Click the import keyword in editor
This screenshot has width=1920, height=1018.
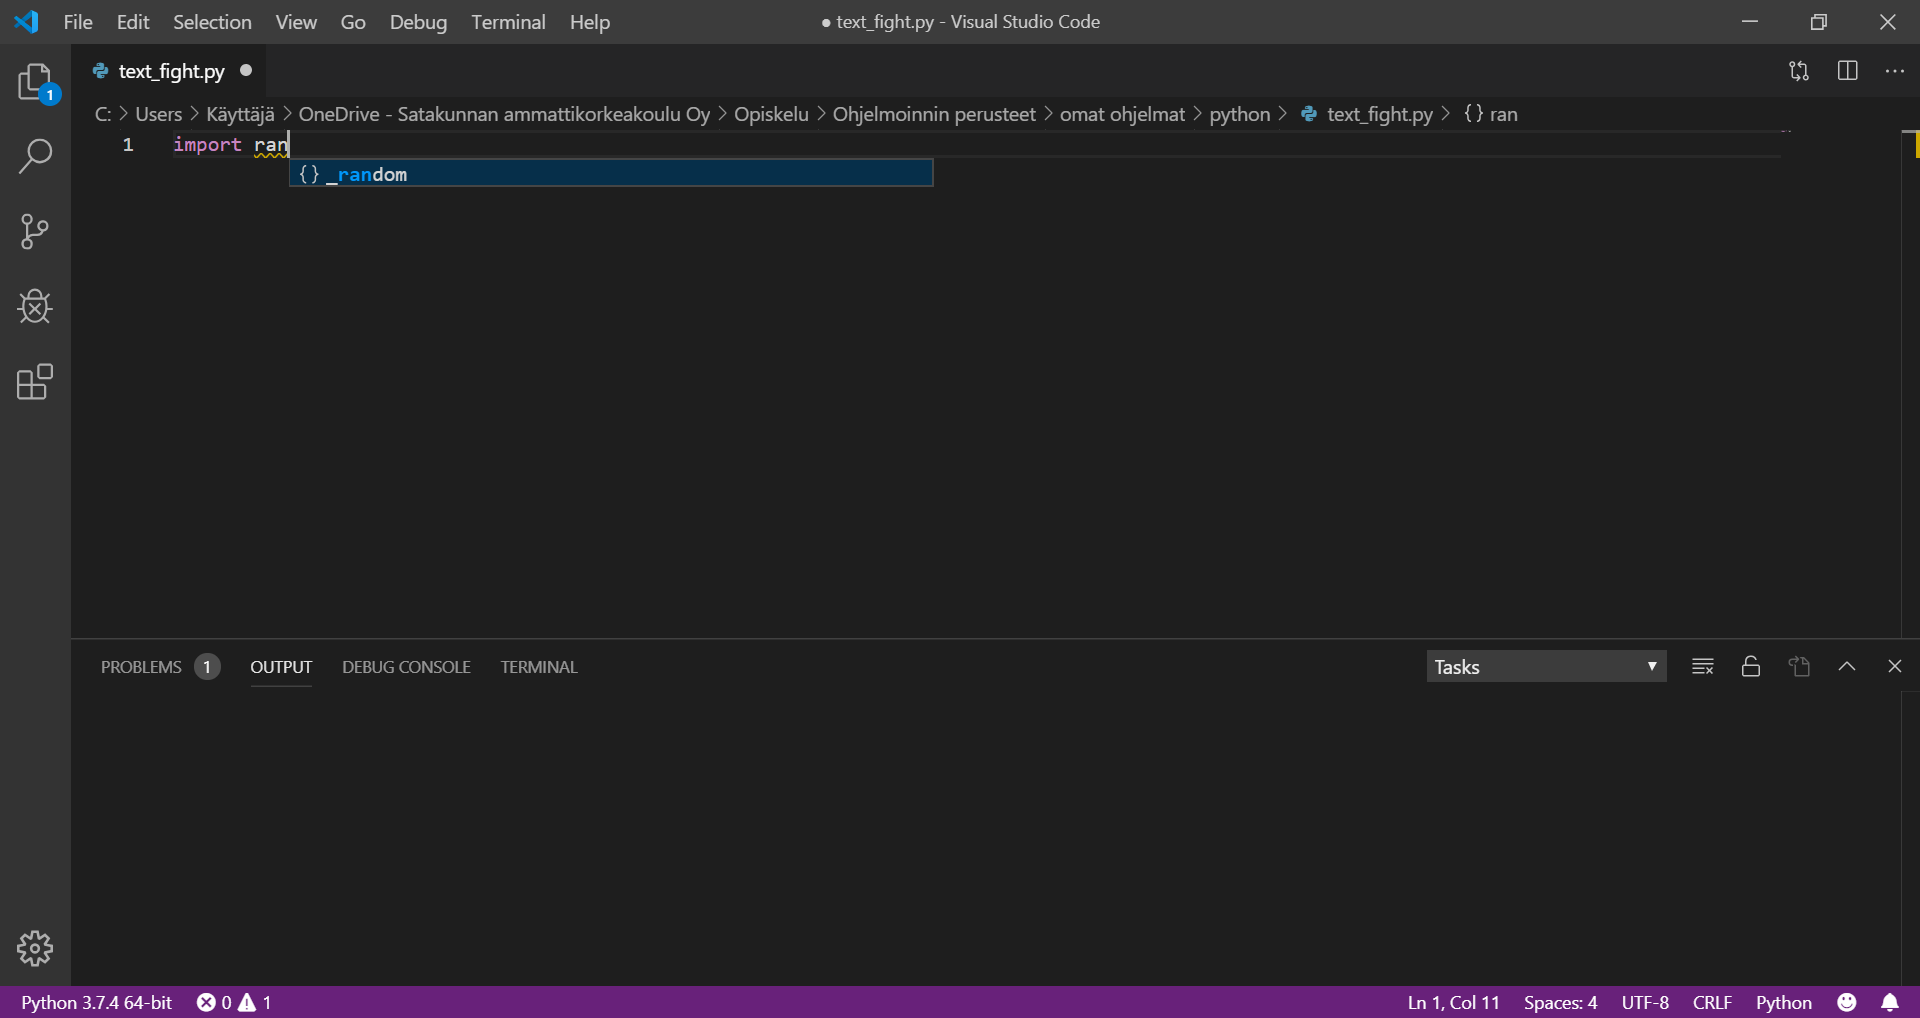point(207,145)
